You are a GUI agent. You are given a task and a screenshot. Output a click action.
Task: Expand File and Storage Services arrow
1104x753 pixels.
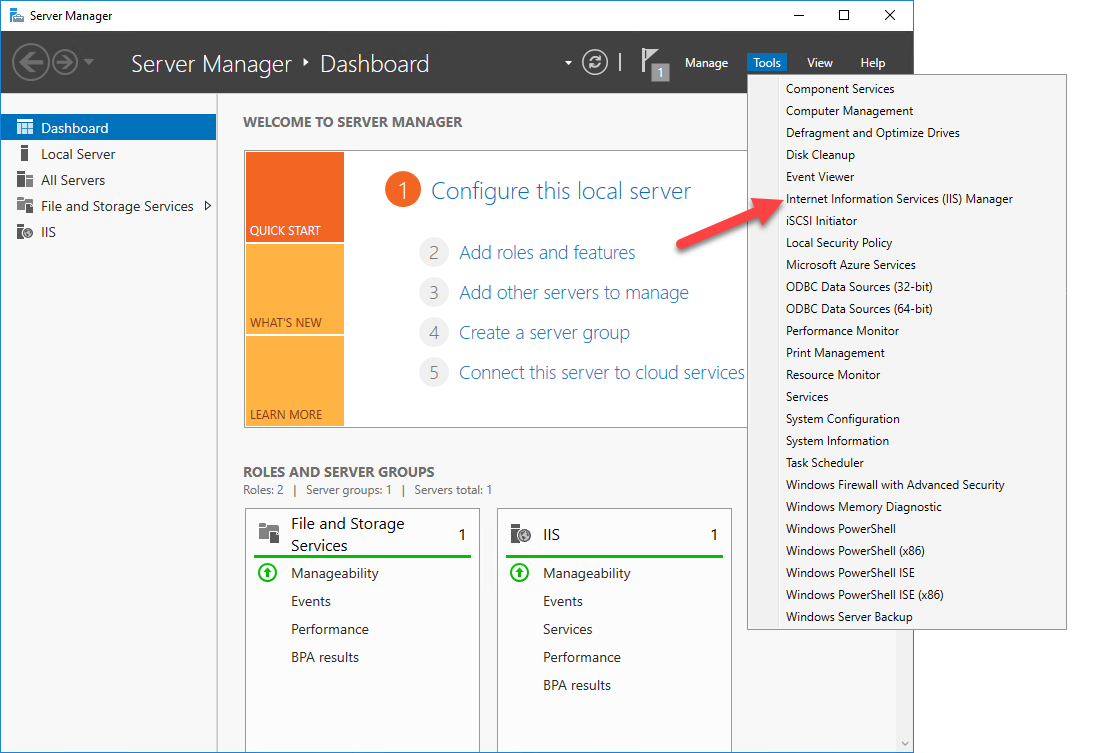click(207, 206)
